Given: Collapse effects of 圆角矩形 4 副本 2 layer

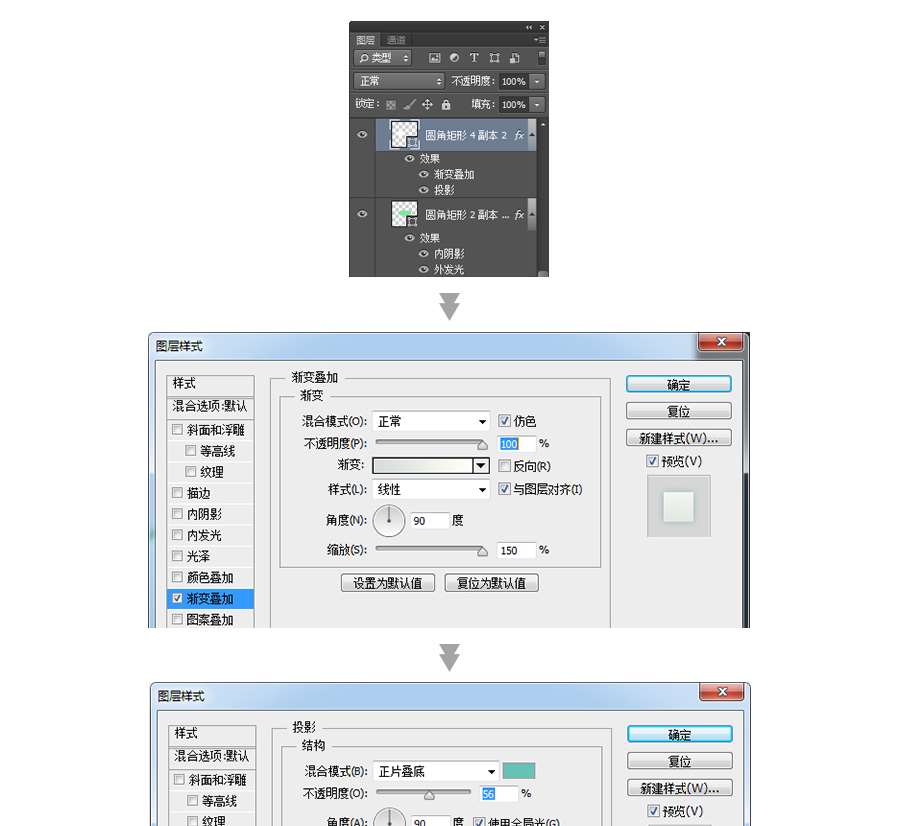Looking at the screenshot, I should [x=532, y=134].
